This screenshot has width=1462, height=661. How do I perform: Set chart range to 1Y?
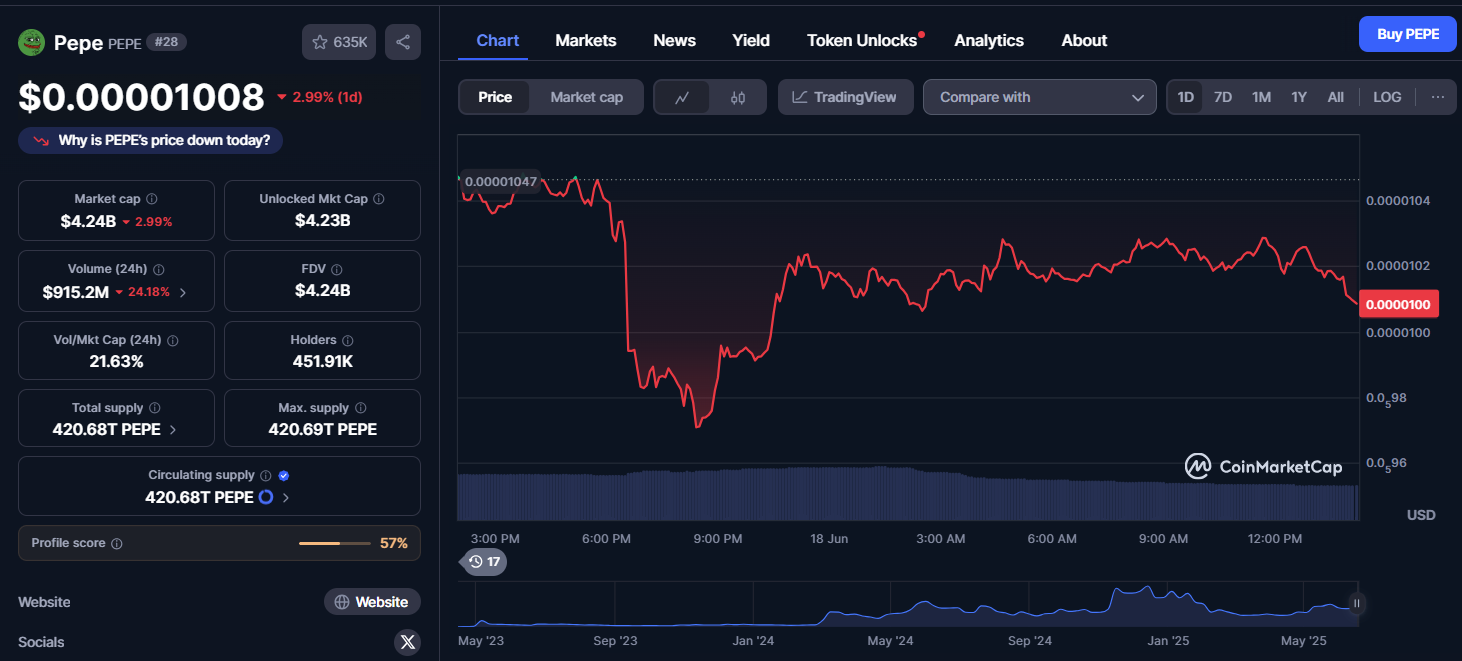click(x=1299, y=97)
